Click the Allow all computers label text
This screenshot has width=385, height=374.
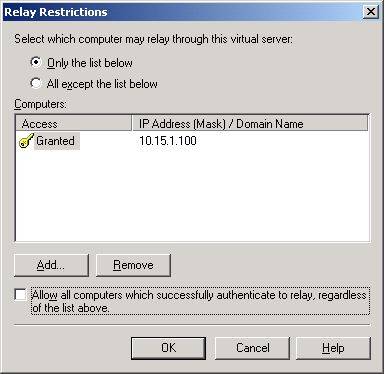tap(200, 301)
